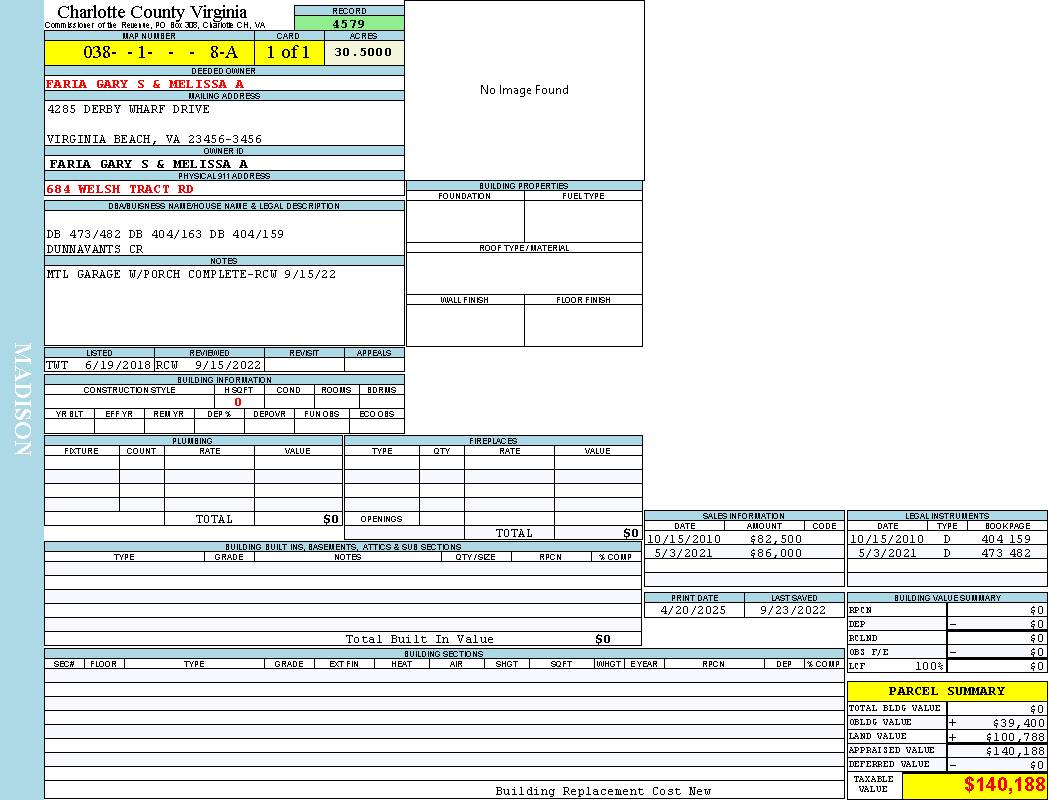Click the Charlotte County Virginia title
Image resolution: width=1050 pixels, height=800 pixels.
[152, 12]
